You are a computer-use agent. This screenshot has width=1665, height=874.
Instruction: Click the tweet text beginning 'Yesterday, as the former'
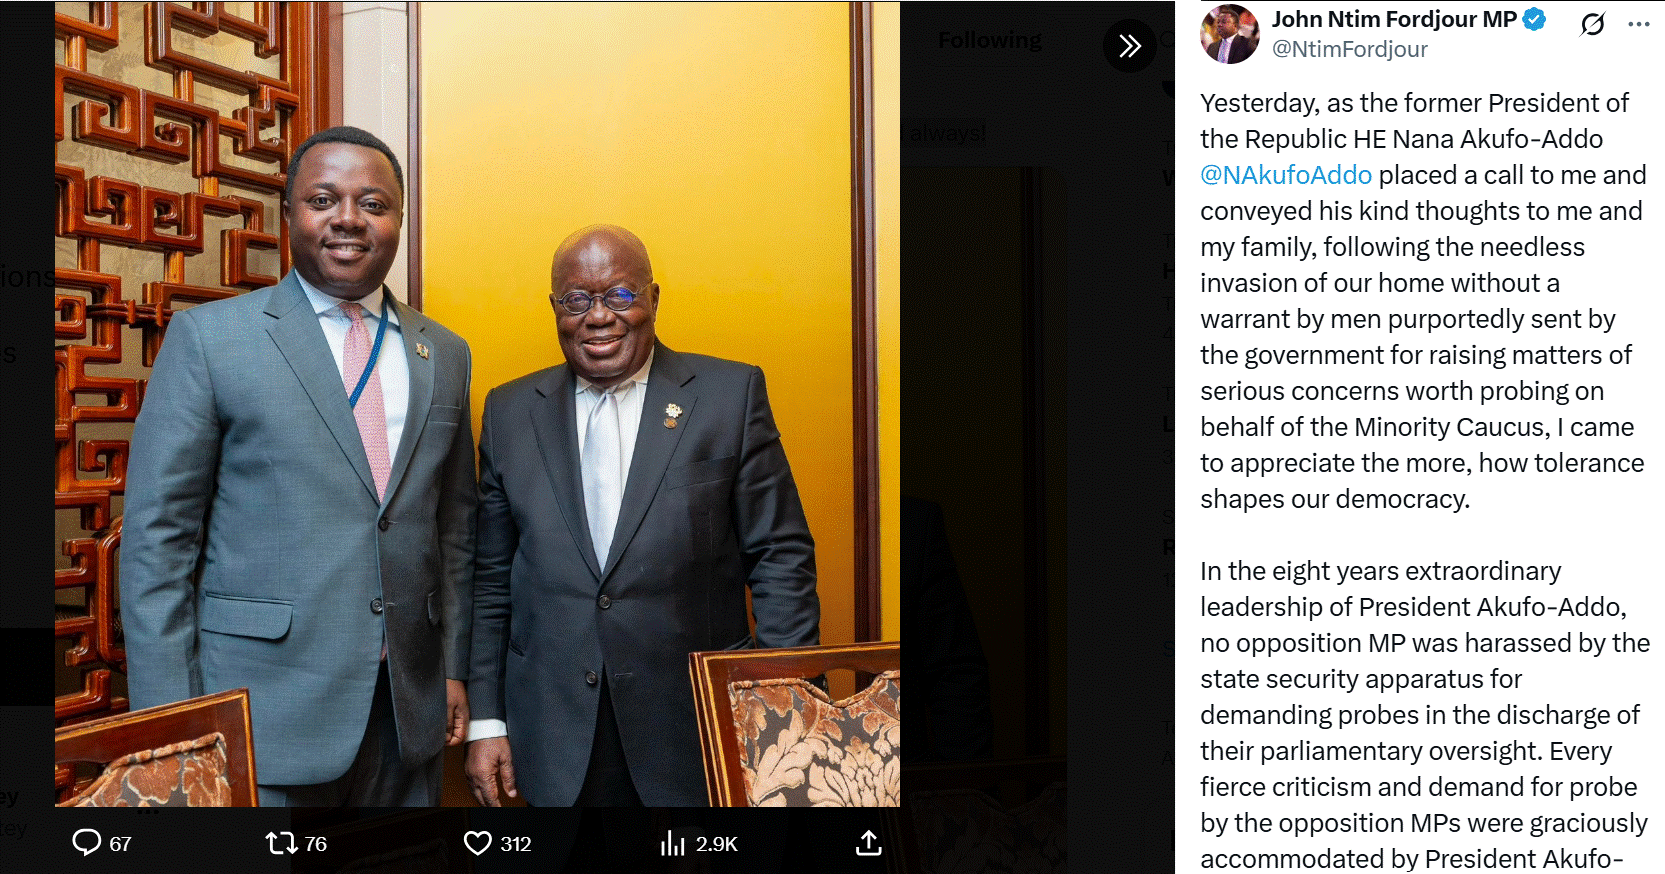1422,301
